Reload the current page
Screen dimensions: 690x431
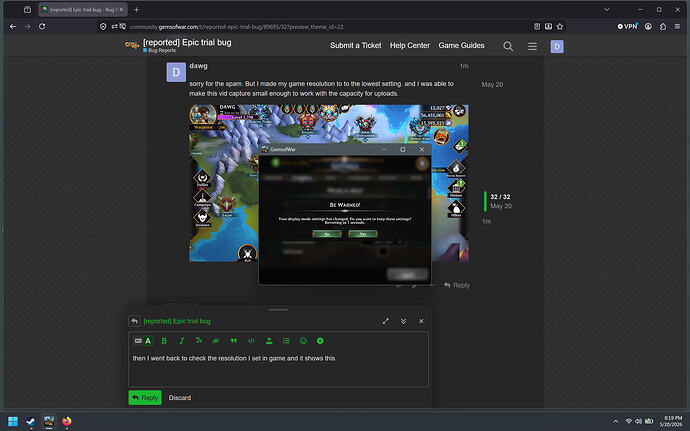click(x=42, y=26)
